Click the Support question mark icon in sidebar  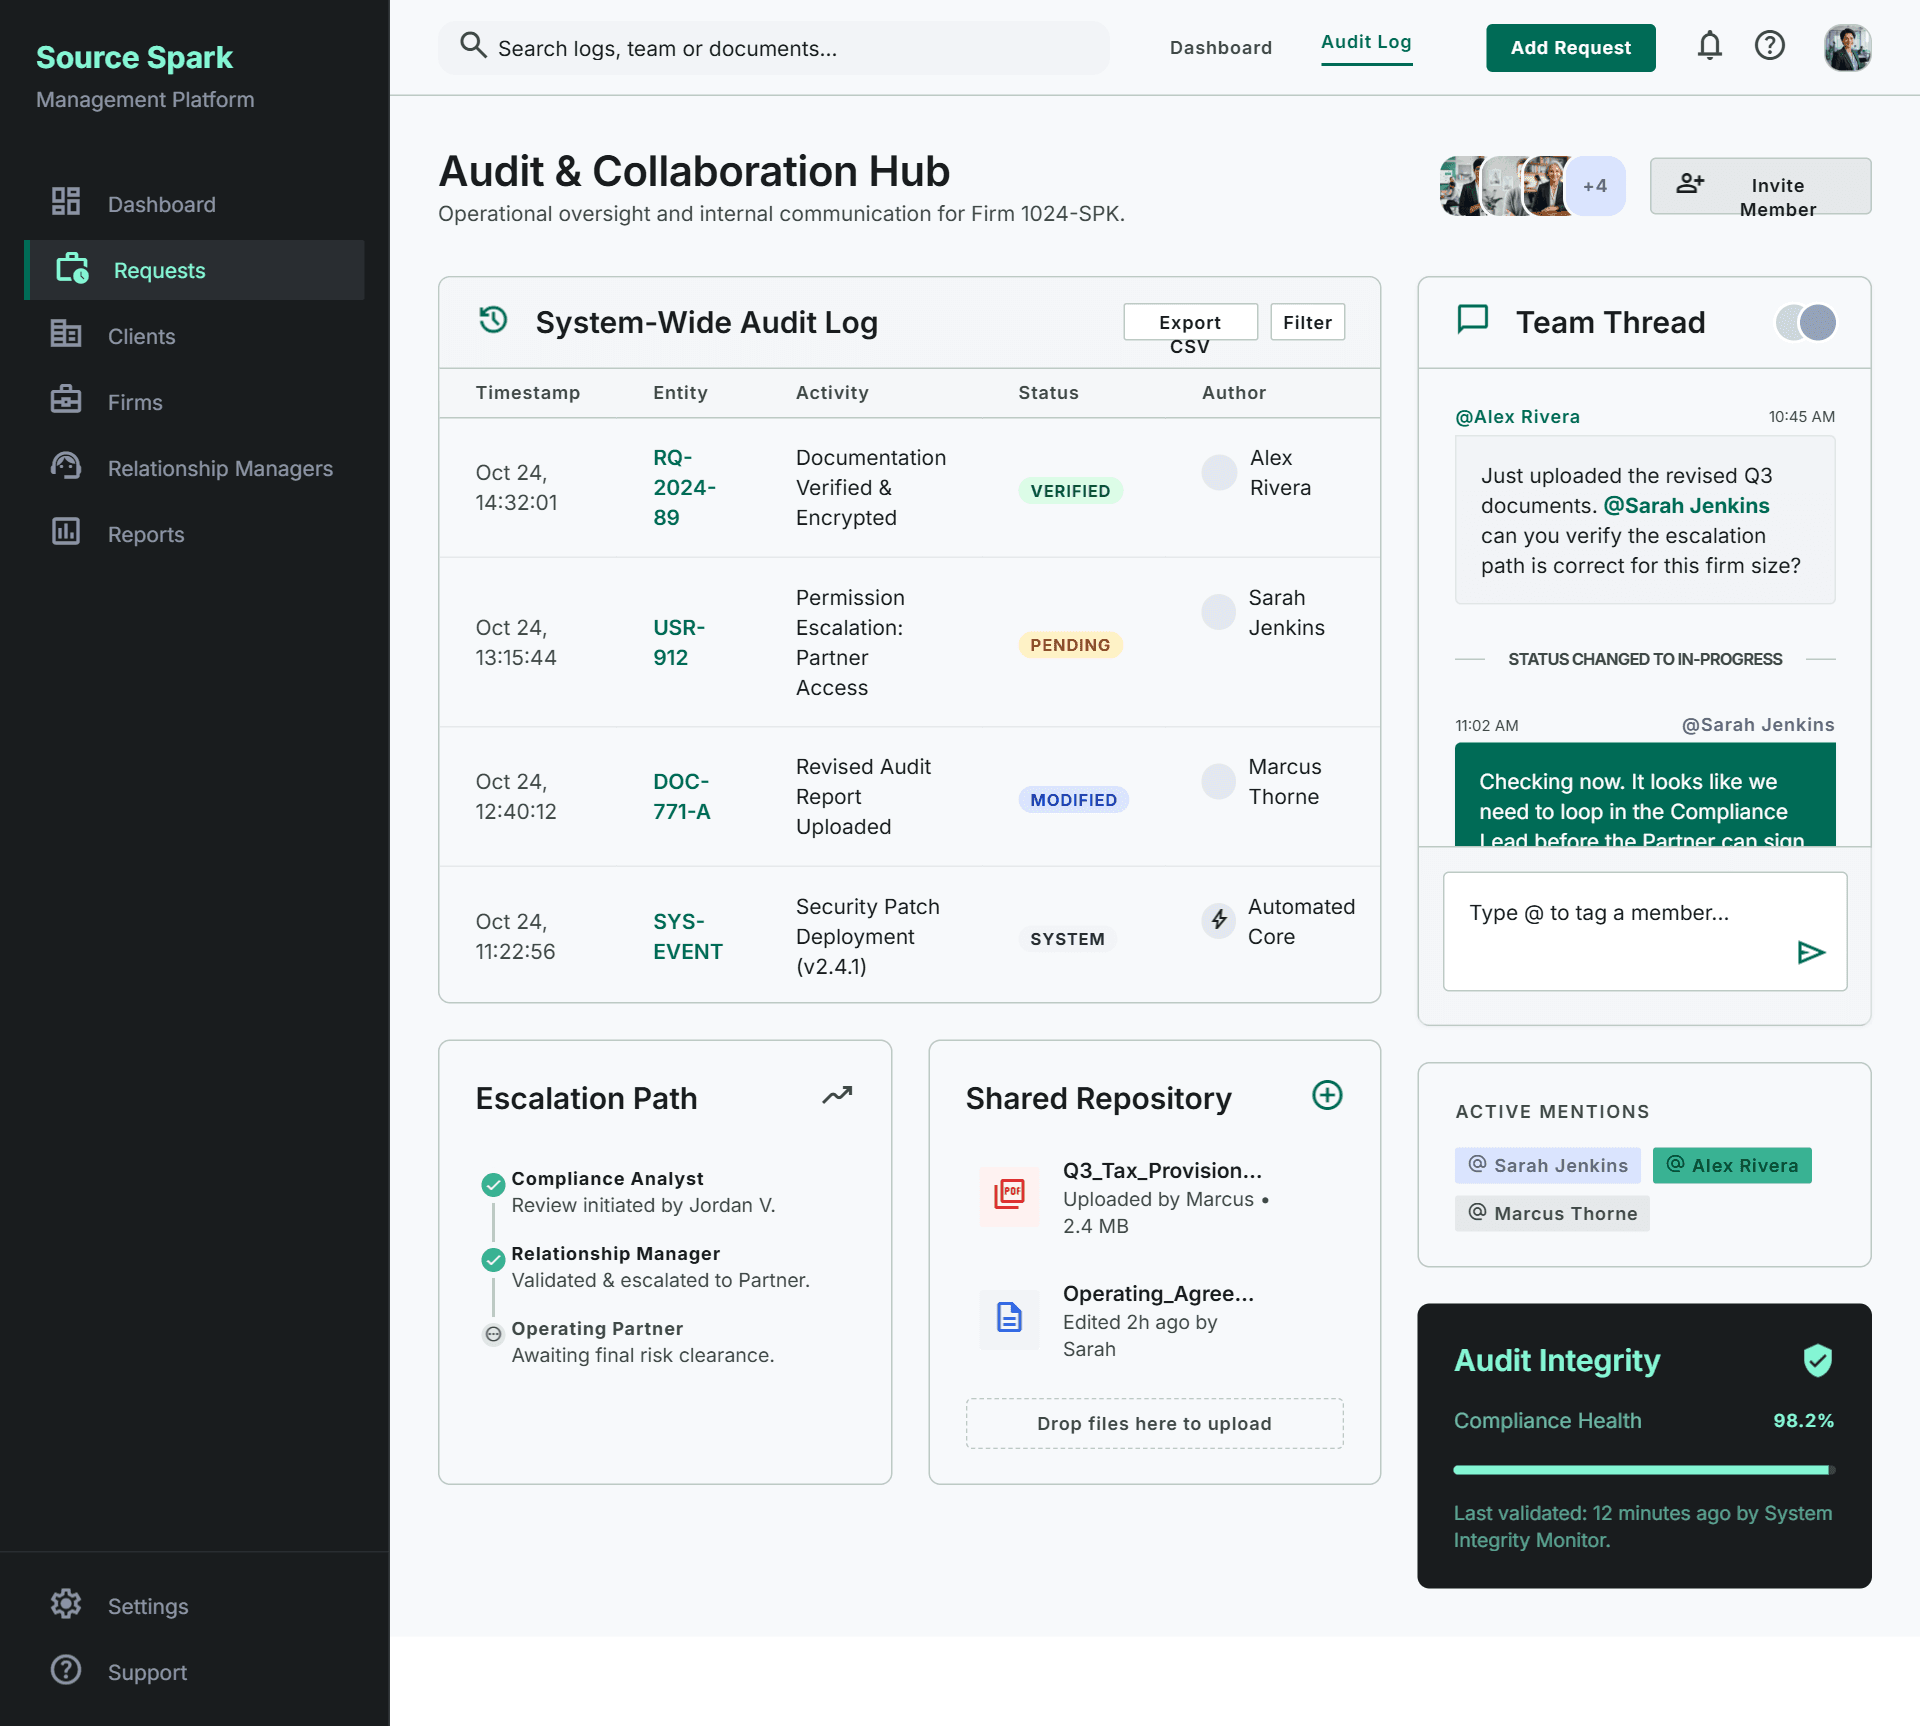[x=66, y=1669]
